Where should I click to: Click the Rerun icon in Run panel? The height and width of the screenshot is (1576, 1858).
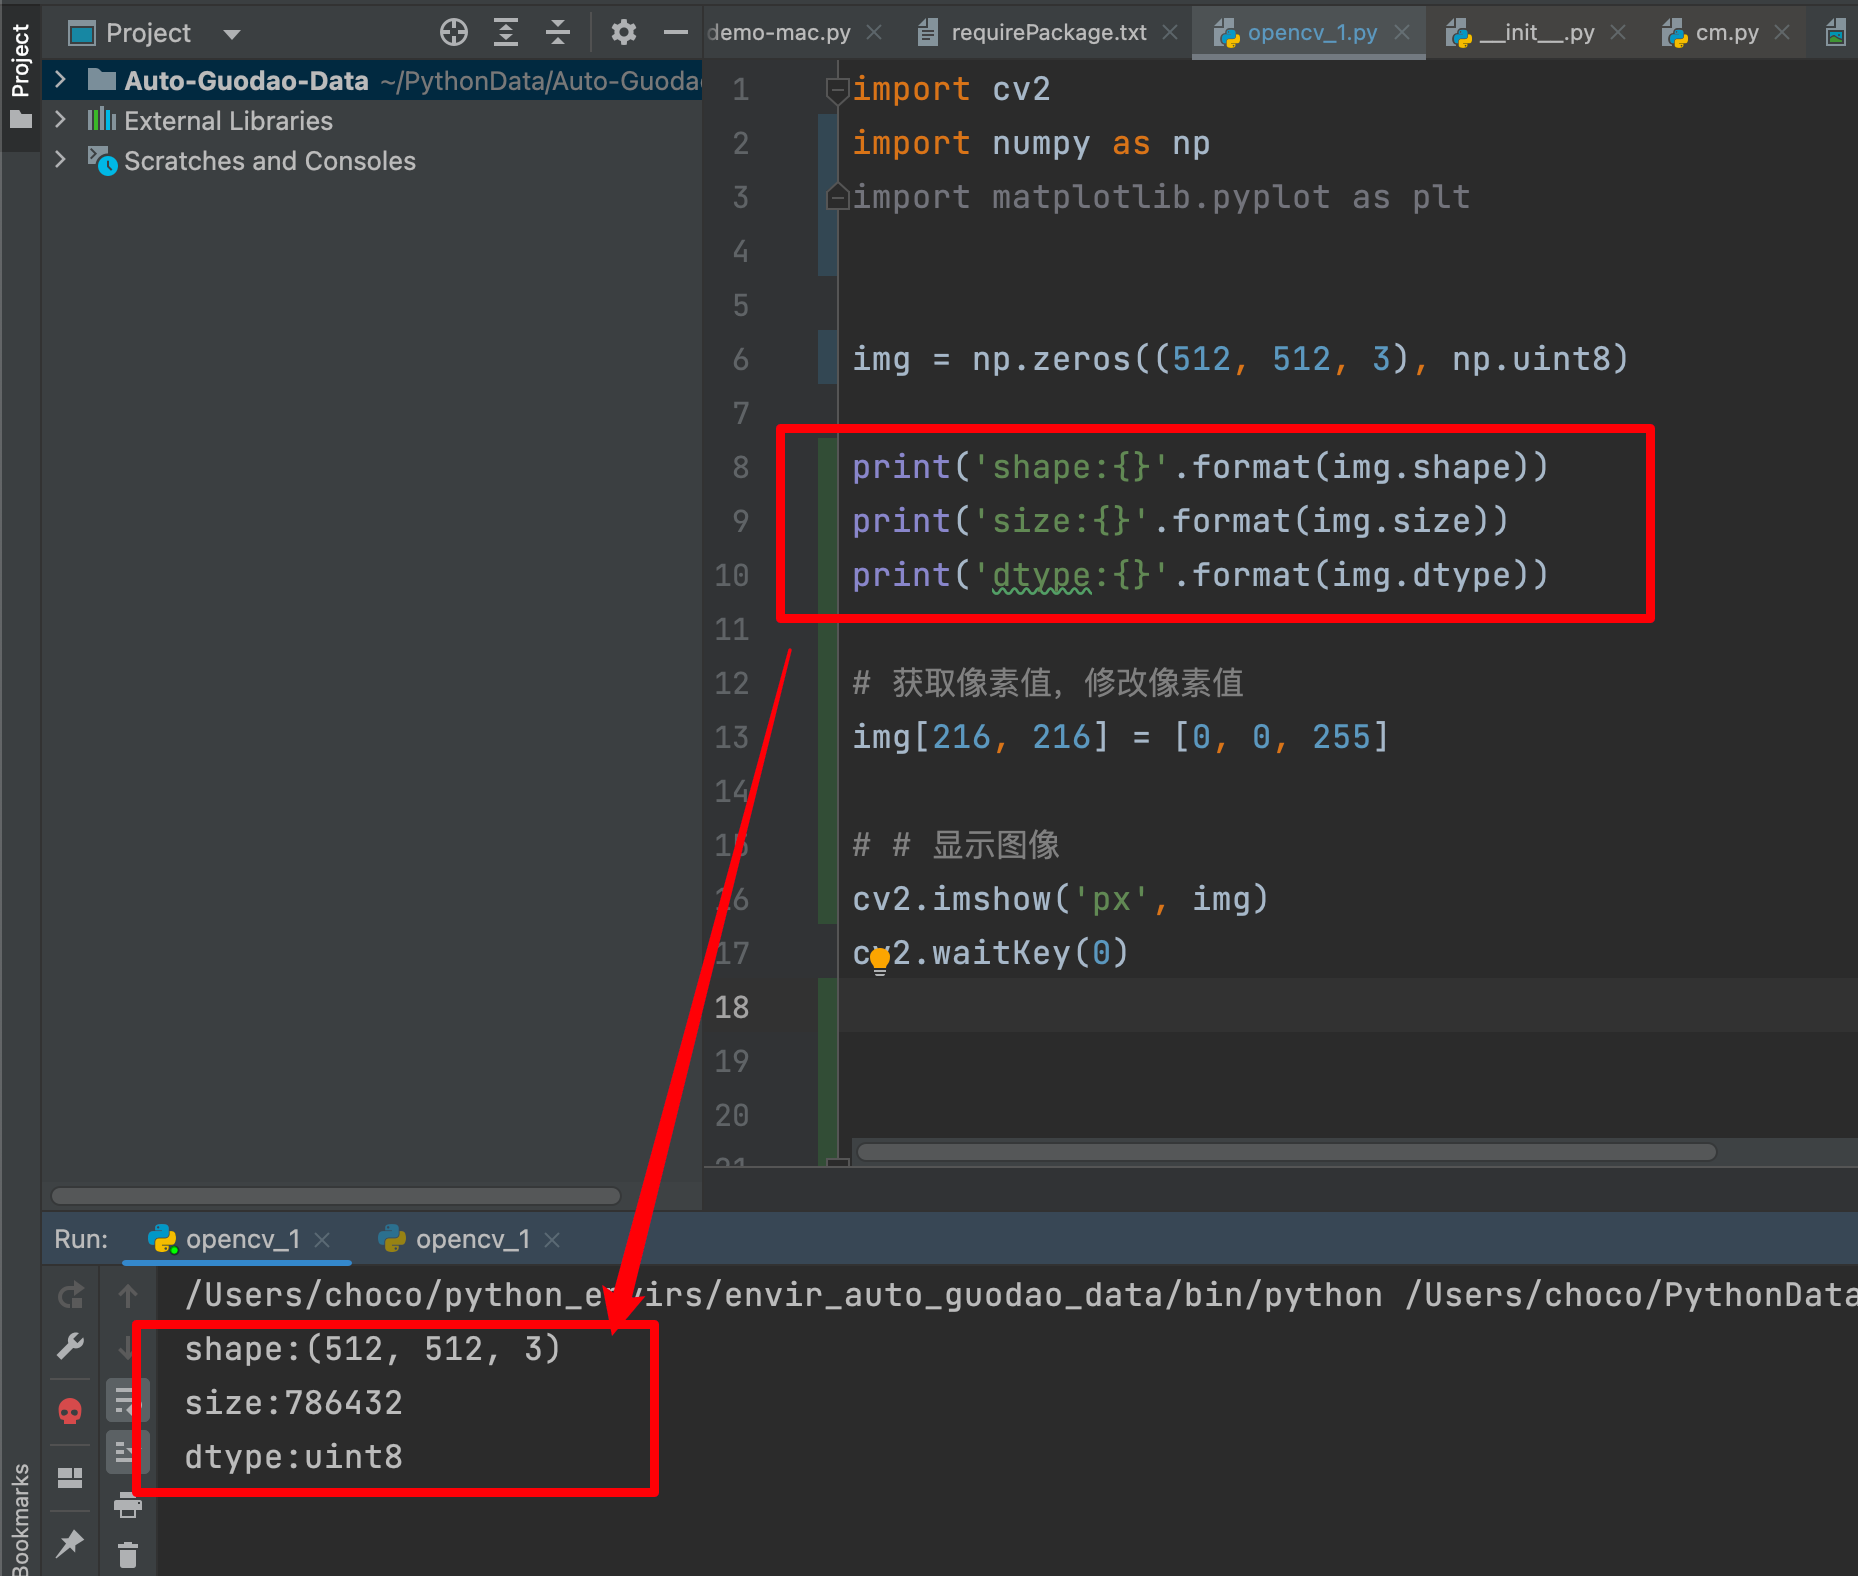[x=70, y=1297]
